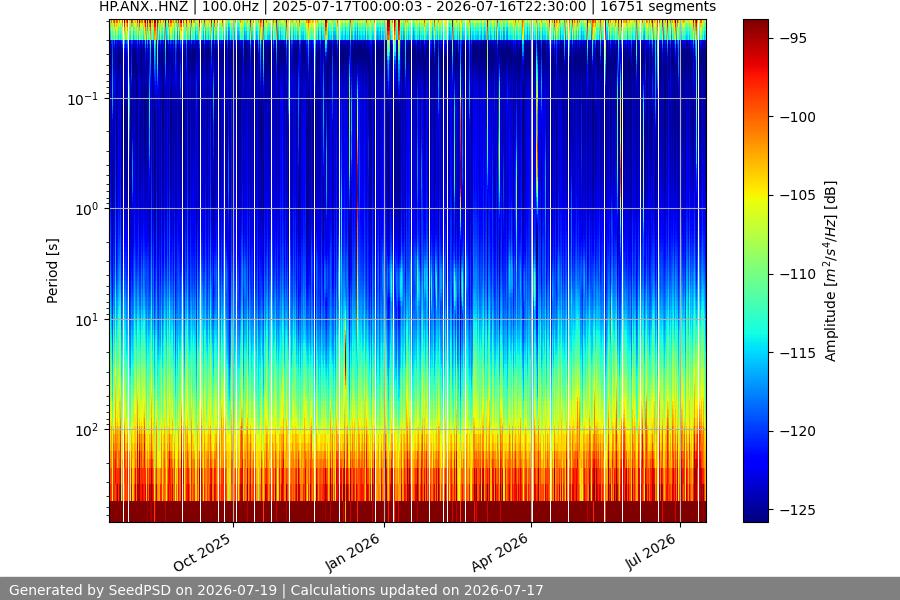This screenshot has height=600, width=900.
Task: Click the amplitude colorbar gradient
Action: pyautogui.click(x=755, y=271)
